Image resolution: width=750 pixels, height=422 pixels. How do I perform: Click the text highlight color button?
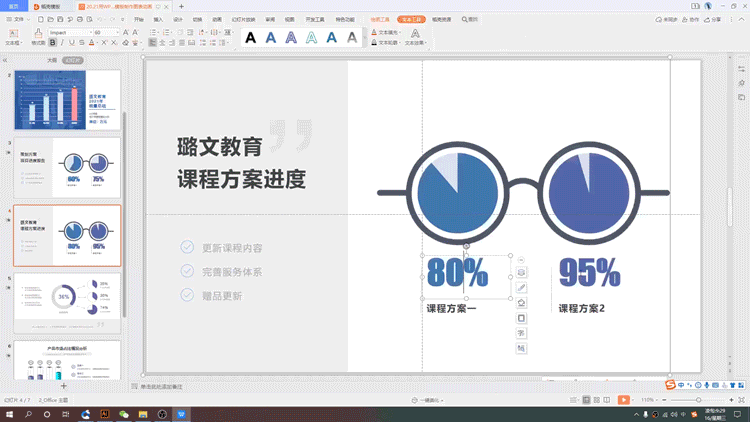click(135, 43)
